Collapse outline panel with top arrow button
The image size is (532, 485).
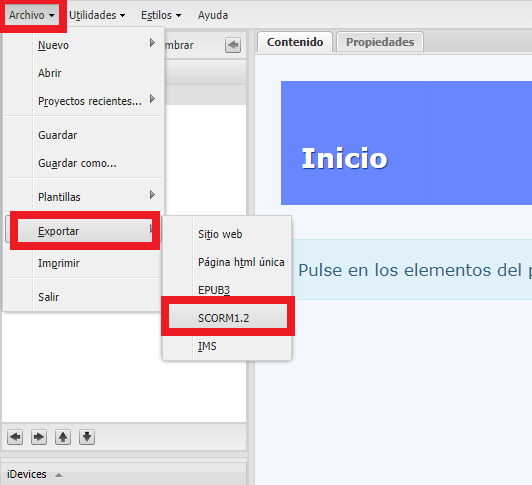tap(233, 45)
